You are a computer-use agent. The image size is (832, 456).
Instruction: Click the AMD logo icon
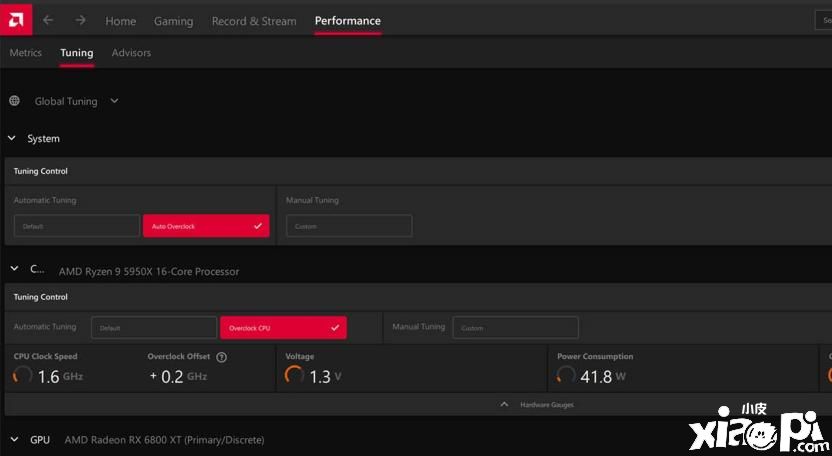(16, 20)
